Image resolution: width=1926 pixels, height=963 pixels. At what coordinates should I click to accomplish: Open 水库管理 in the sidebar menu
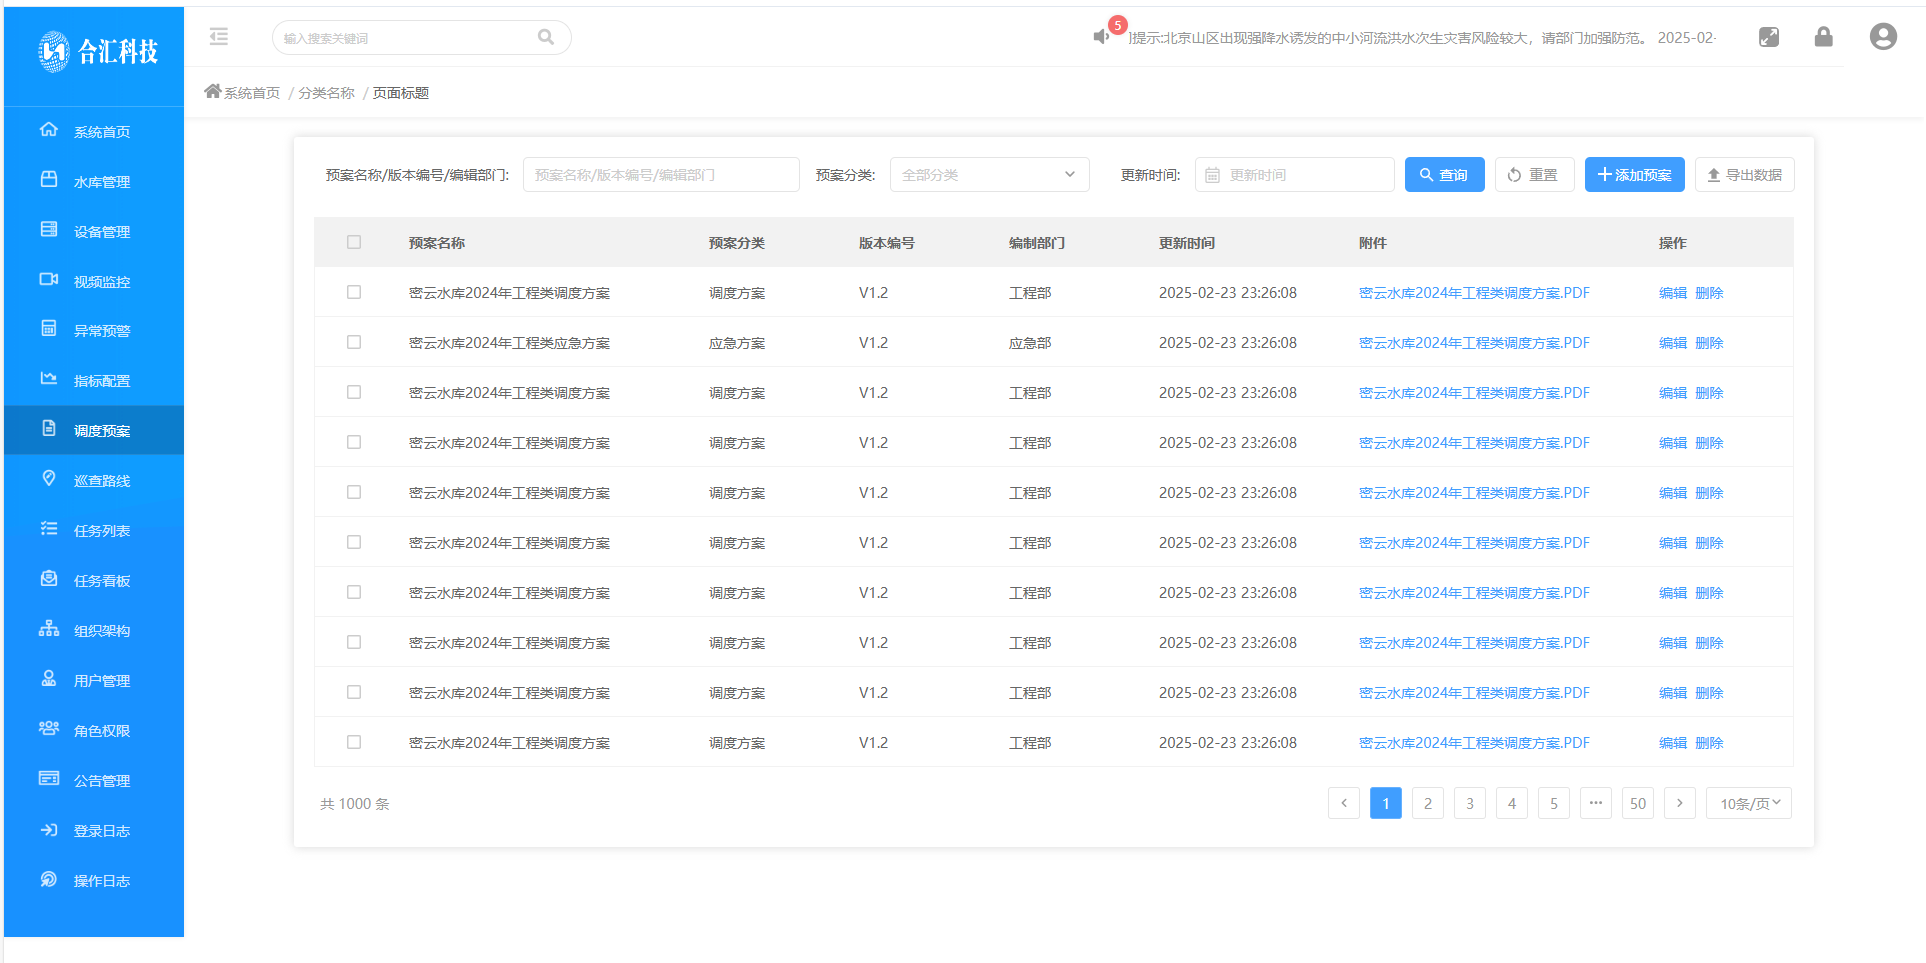(x=101, y=182)
